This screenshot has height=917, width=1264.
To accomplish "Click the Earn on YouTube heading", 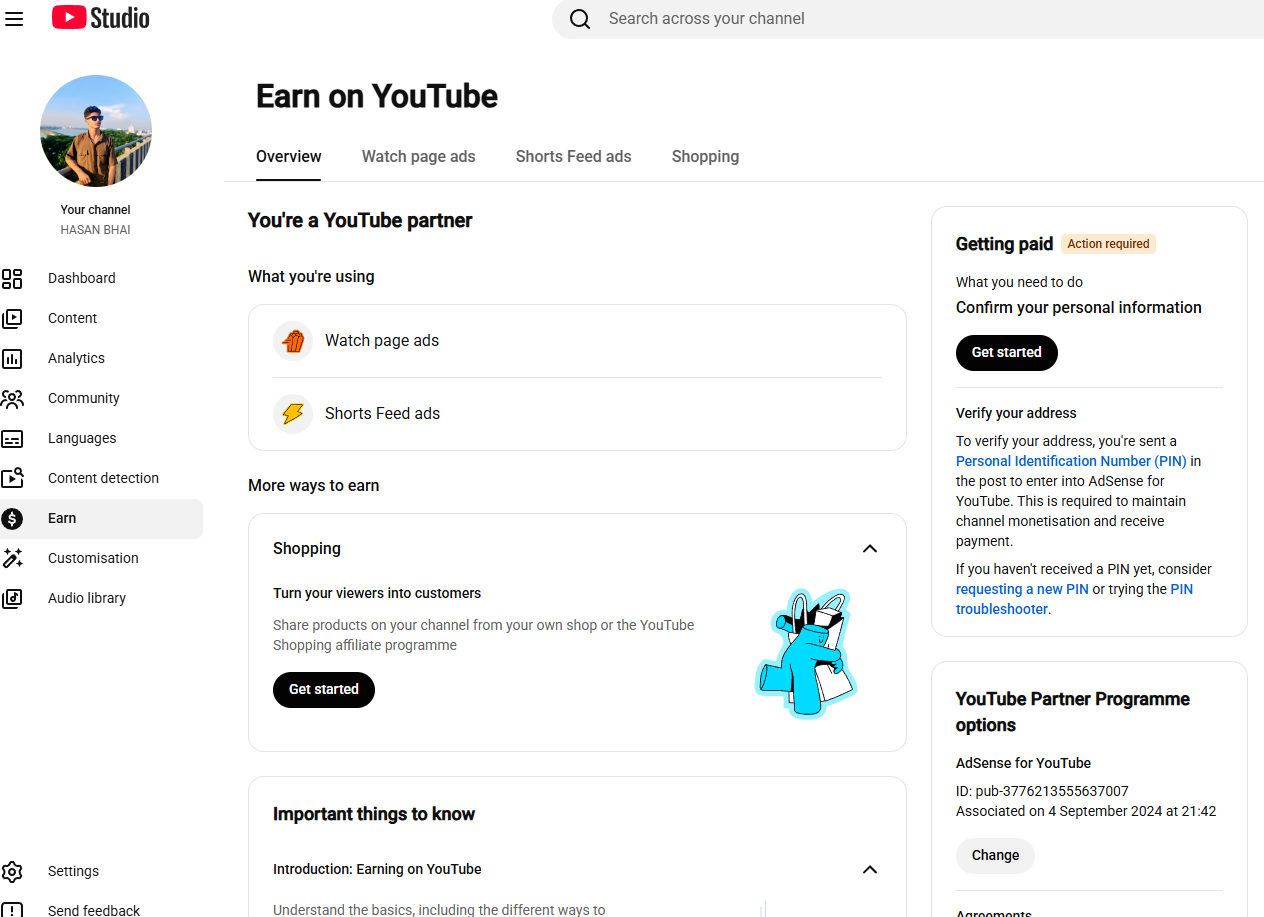I will tap(377, 96).
